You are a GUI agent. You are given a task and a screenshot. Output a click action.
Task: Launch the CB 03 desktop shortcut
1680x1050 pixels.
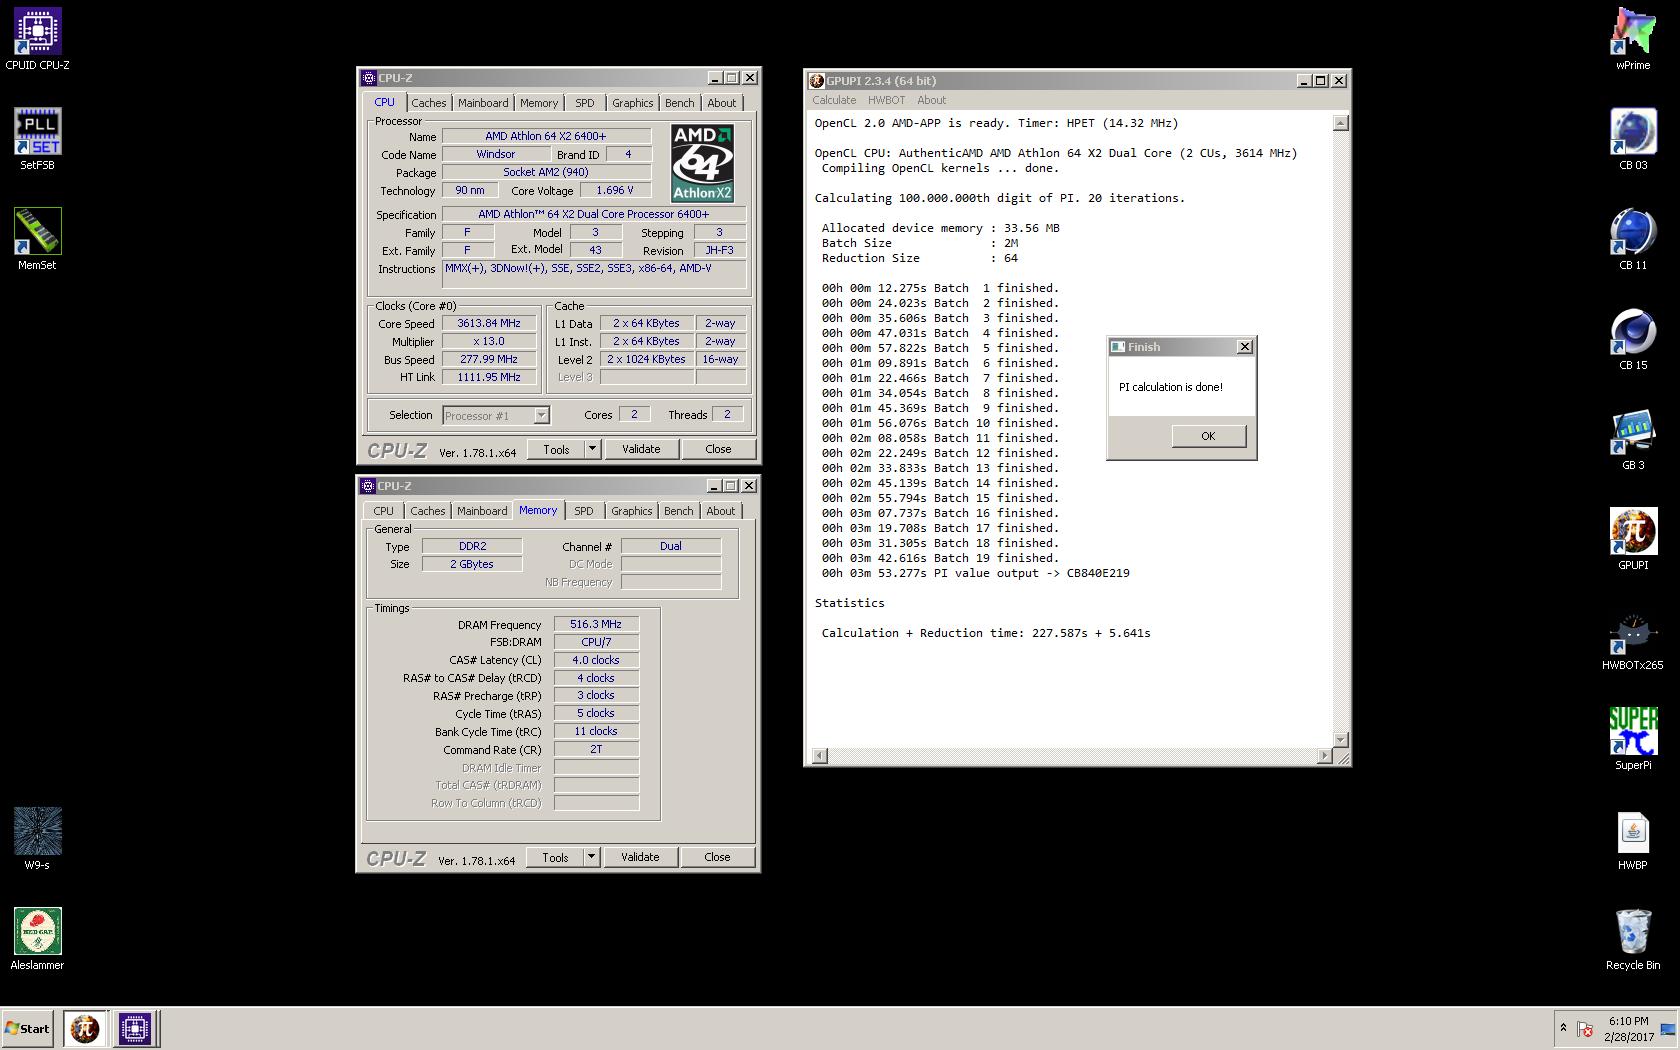coord(1633,139)
